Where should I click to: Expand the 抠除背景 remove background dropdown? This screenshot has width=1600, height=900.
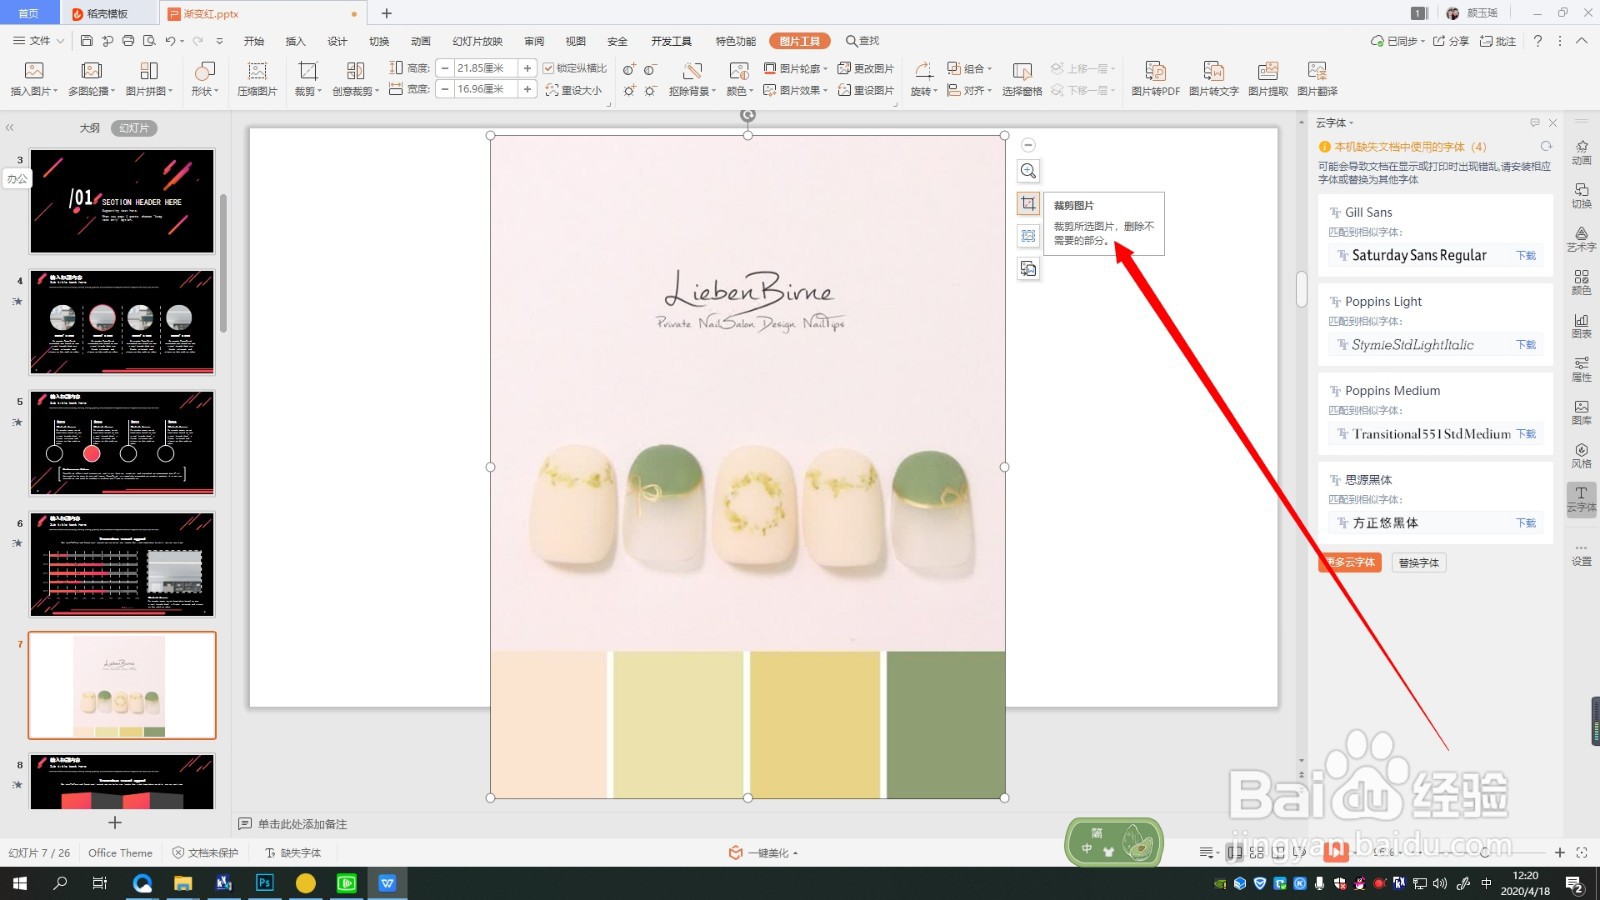692,78
